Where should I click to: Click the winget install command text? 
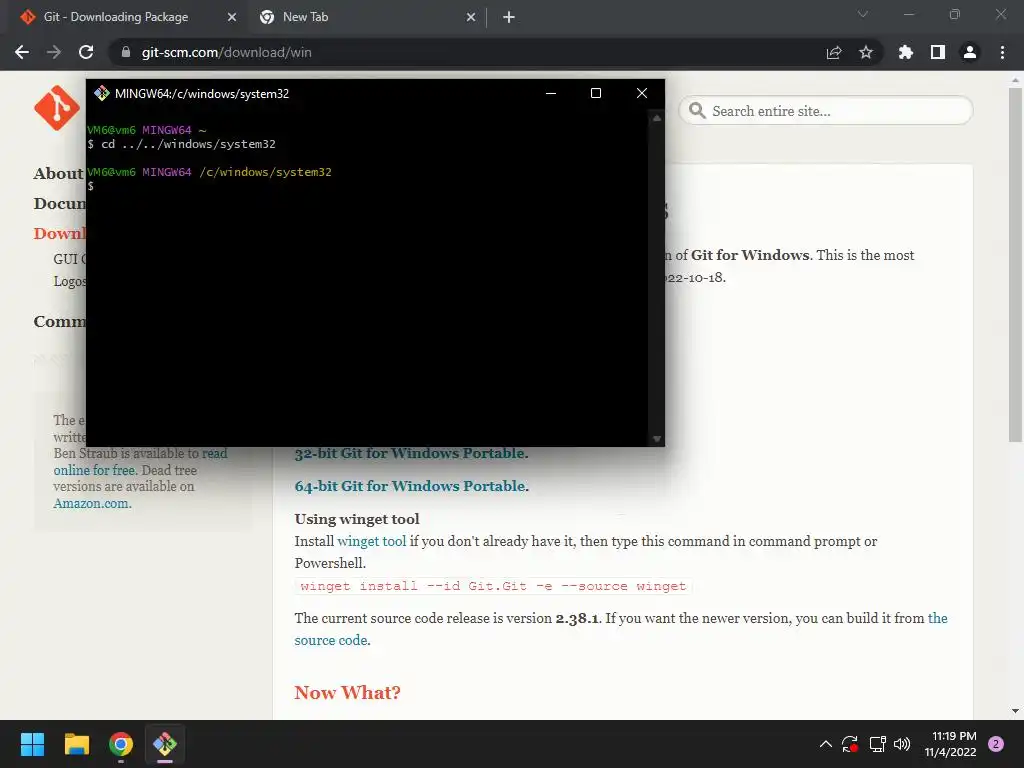493,586
